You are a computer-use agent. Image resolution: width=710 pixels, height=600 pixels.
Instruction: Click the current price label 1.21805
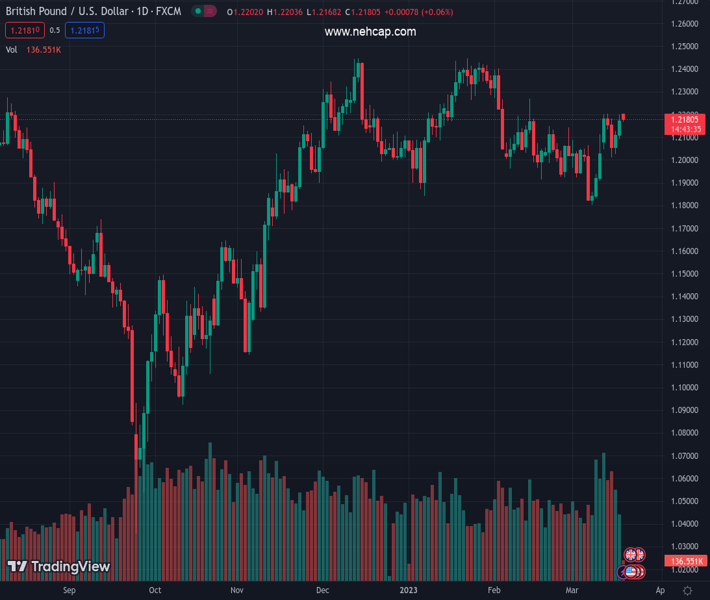pos(684,120)
